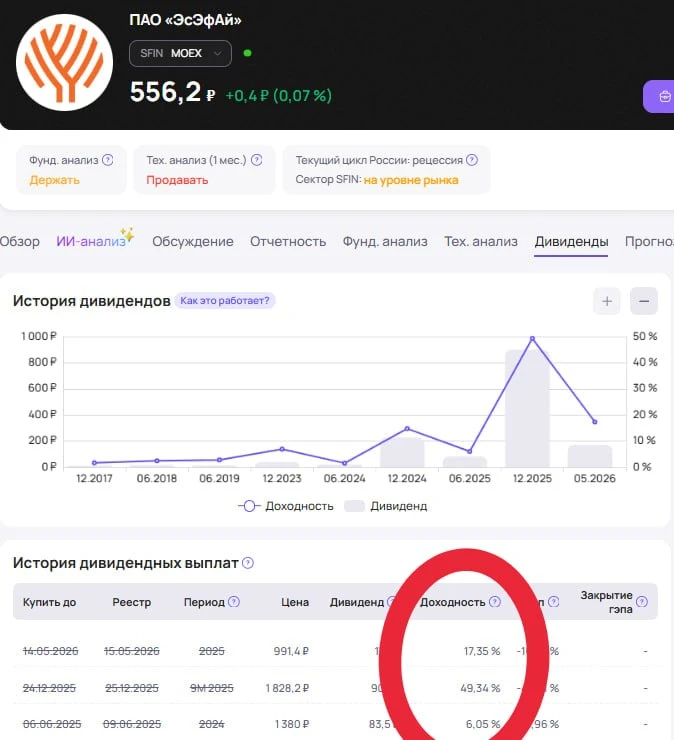Open help icon next to Текущий цикл России
Screen dimensions: 674x740
click(472, 160)
